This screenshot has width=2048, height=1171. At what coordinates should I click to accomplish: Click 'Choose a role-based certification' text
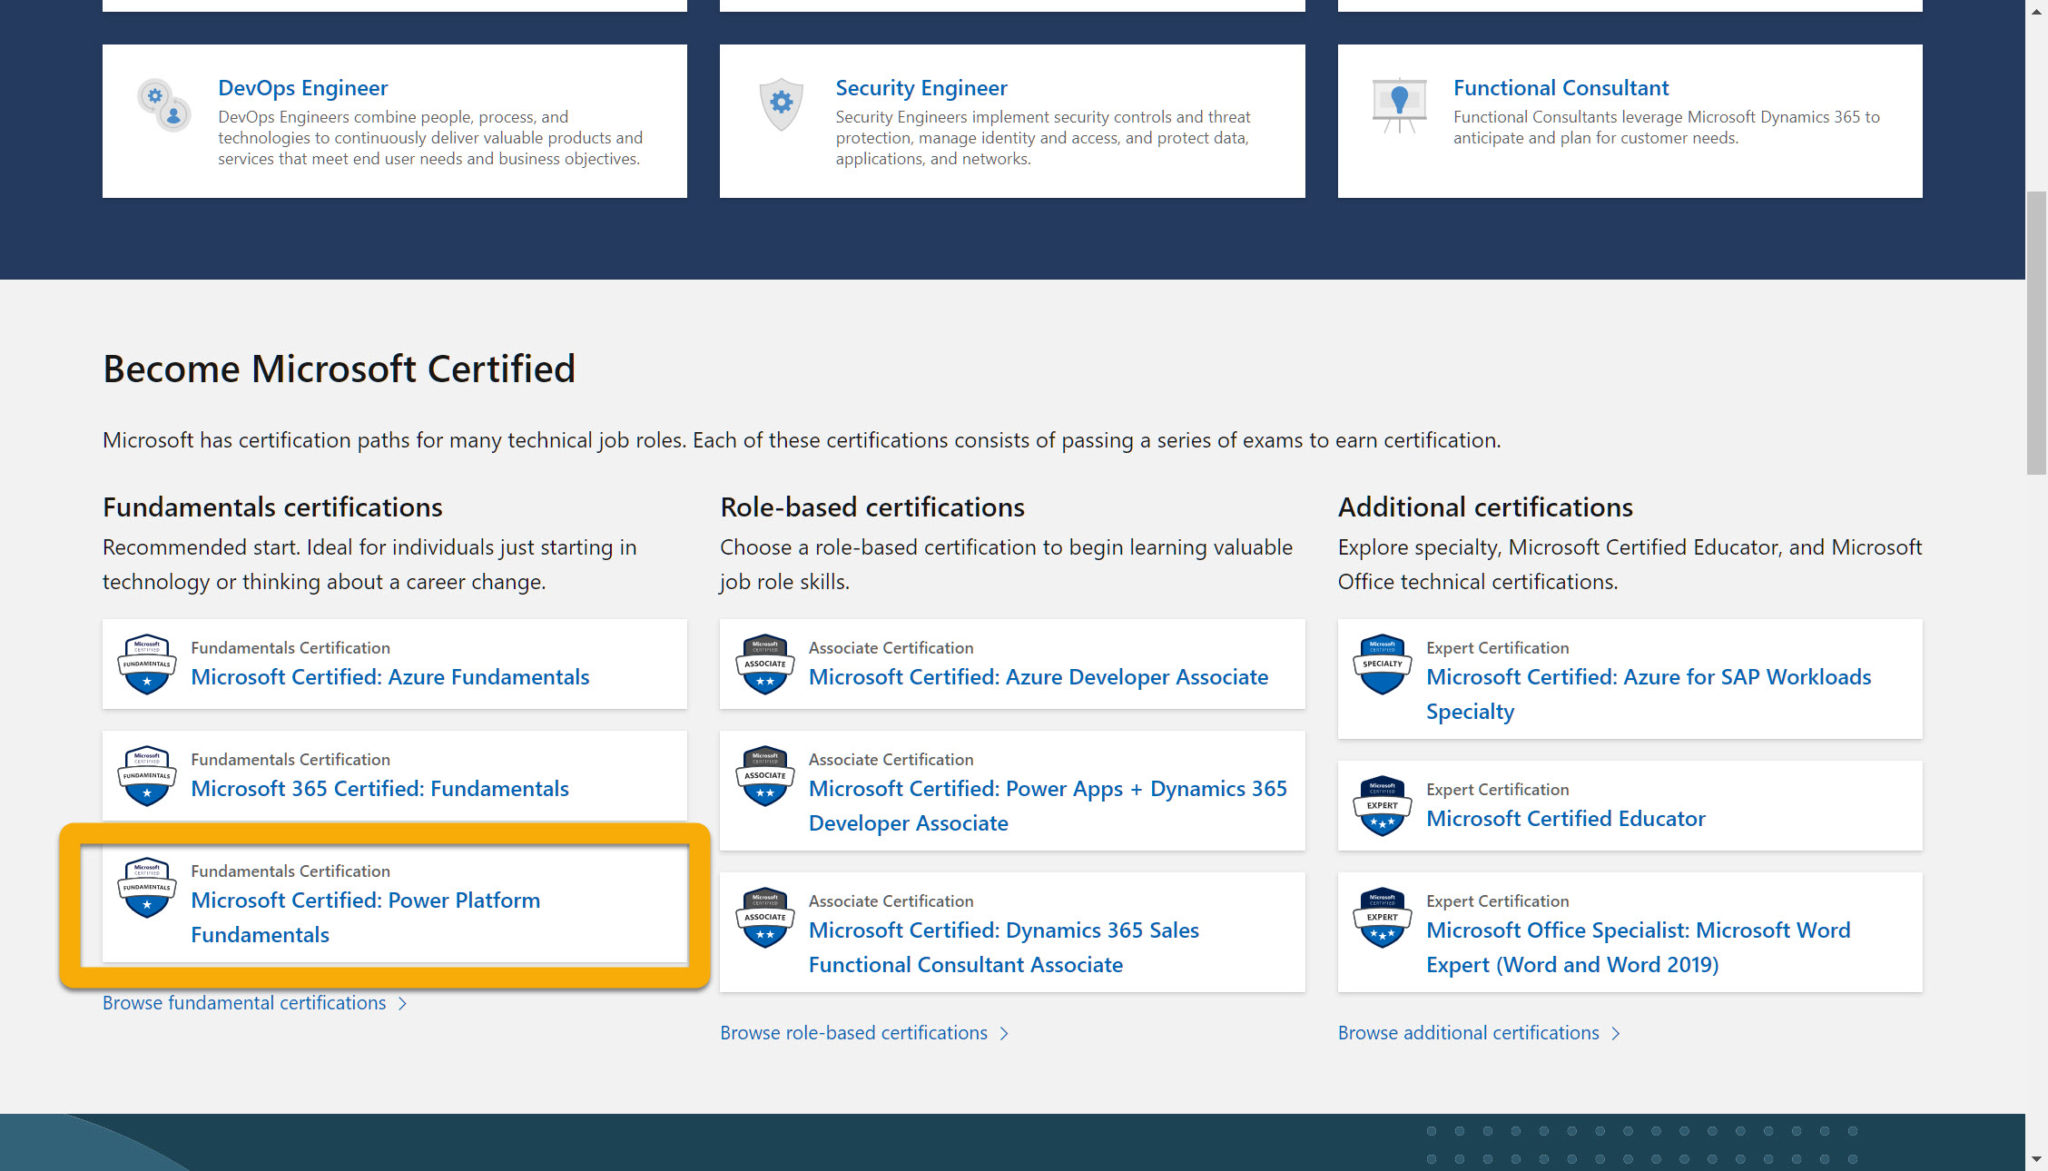tap(1006, 564)
